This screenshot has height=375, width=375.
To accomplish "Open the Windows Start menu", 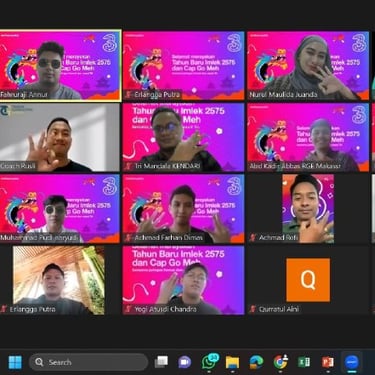I will pos(15,362).
